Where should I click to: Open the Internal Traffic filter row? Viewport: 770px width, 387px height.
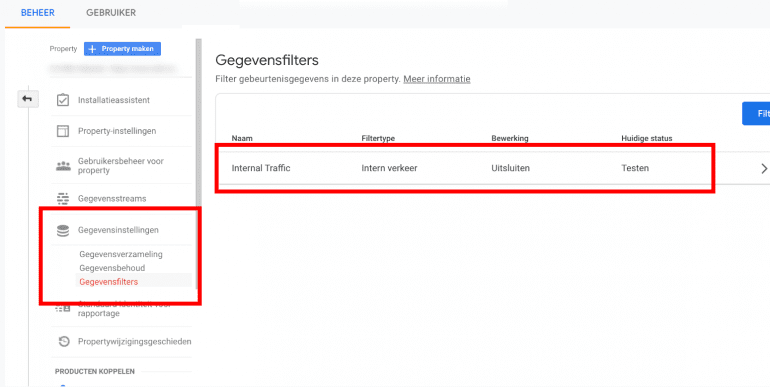click(493, 168)
